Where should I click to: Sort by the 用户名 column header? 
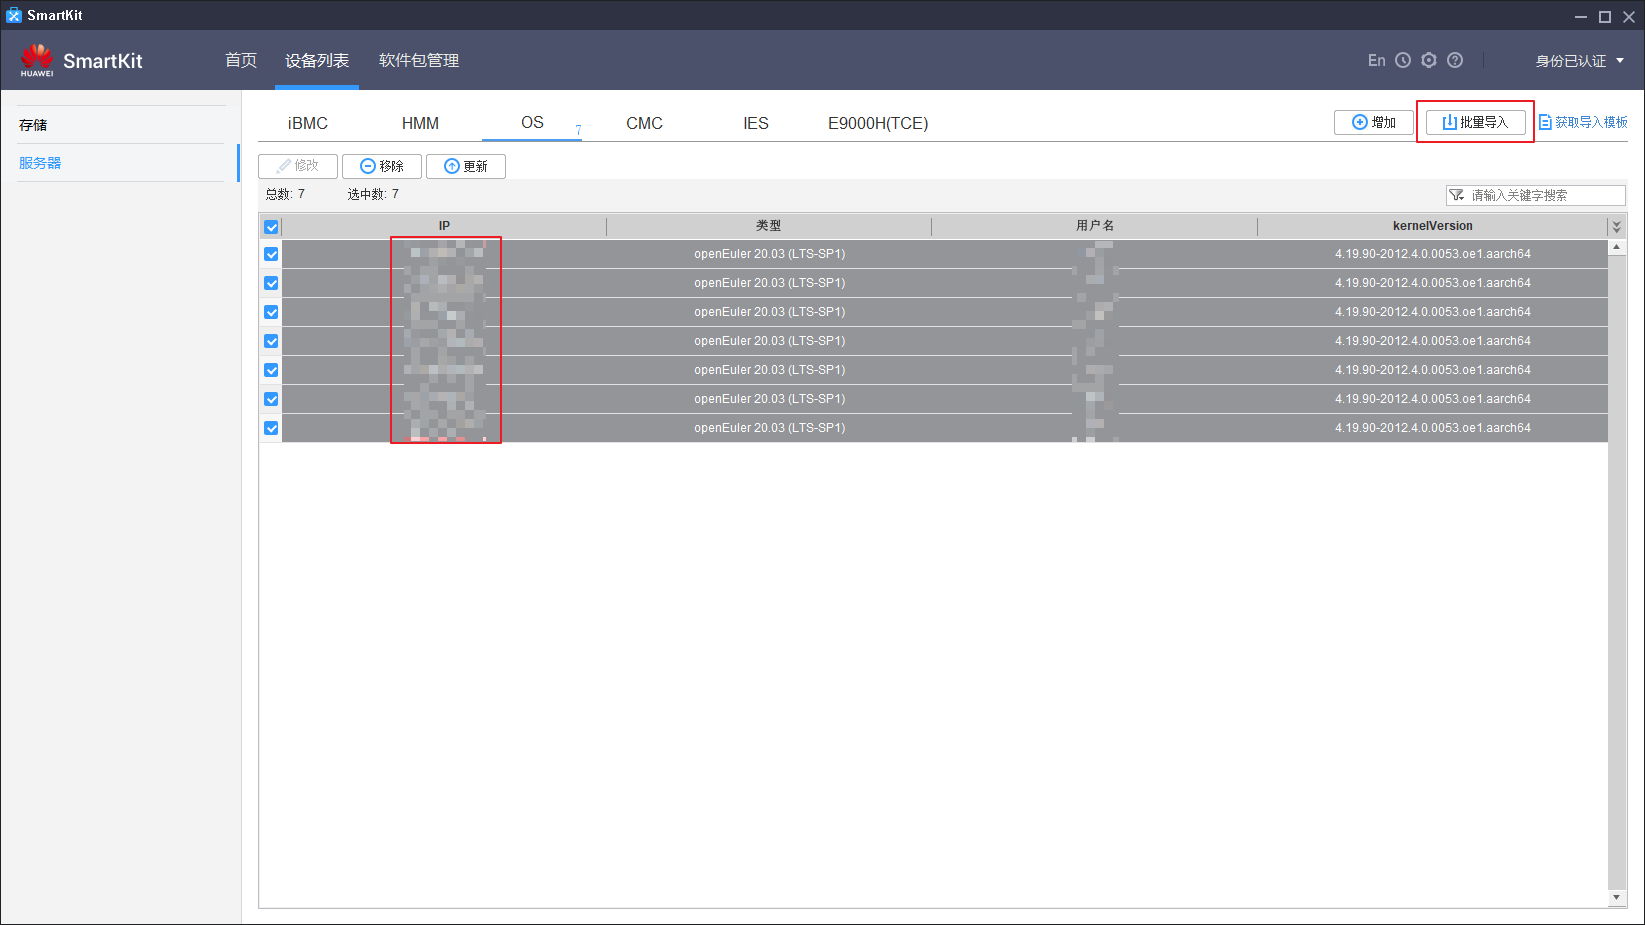coord(1094,226)
